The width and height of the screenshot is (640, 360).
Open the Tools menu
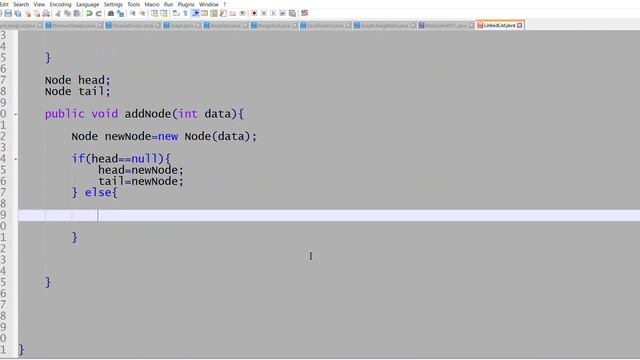133,4
